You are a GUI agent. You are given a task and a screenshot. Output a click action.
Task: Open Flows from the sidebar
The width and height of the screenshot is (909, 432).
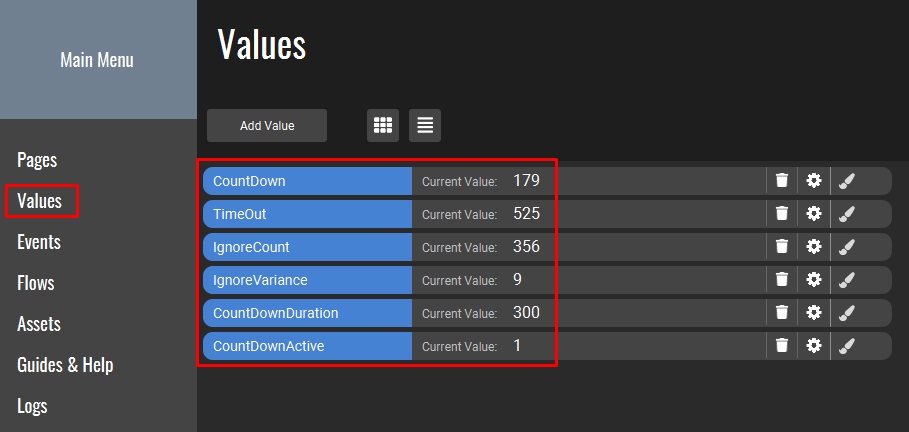pos(36,283)
